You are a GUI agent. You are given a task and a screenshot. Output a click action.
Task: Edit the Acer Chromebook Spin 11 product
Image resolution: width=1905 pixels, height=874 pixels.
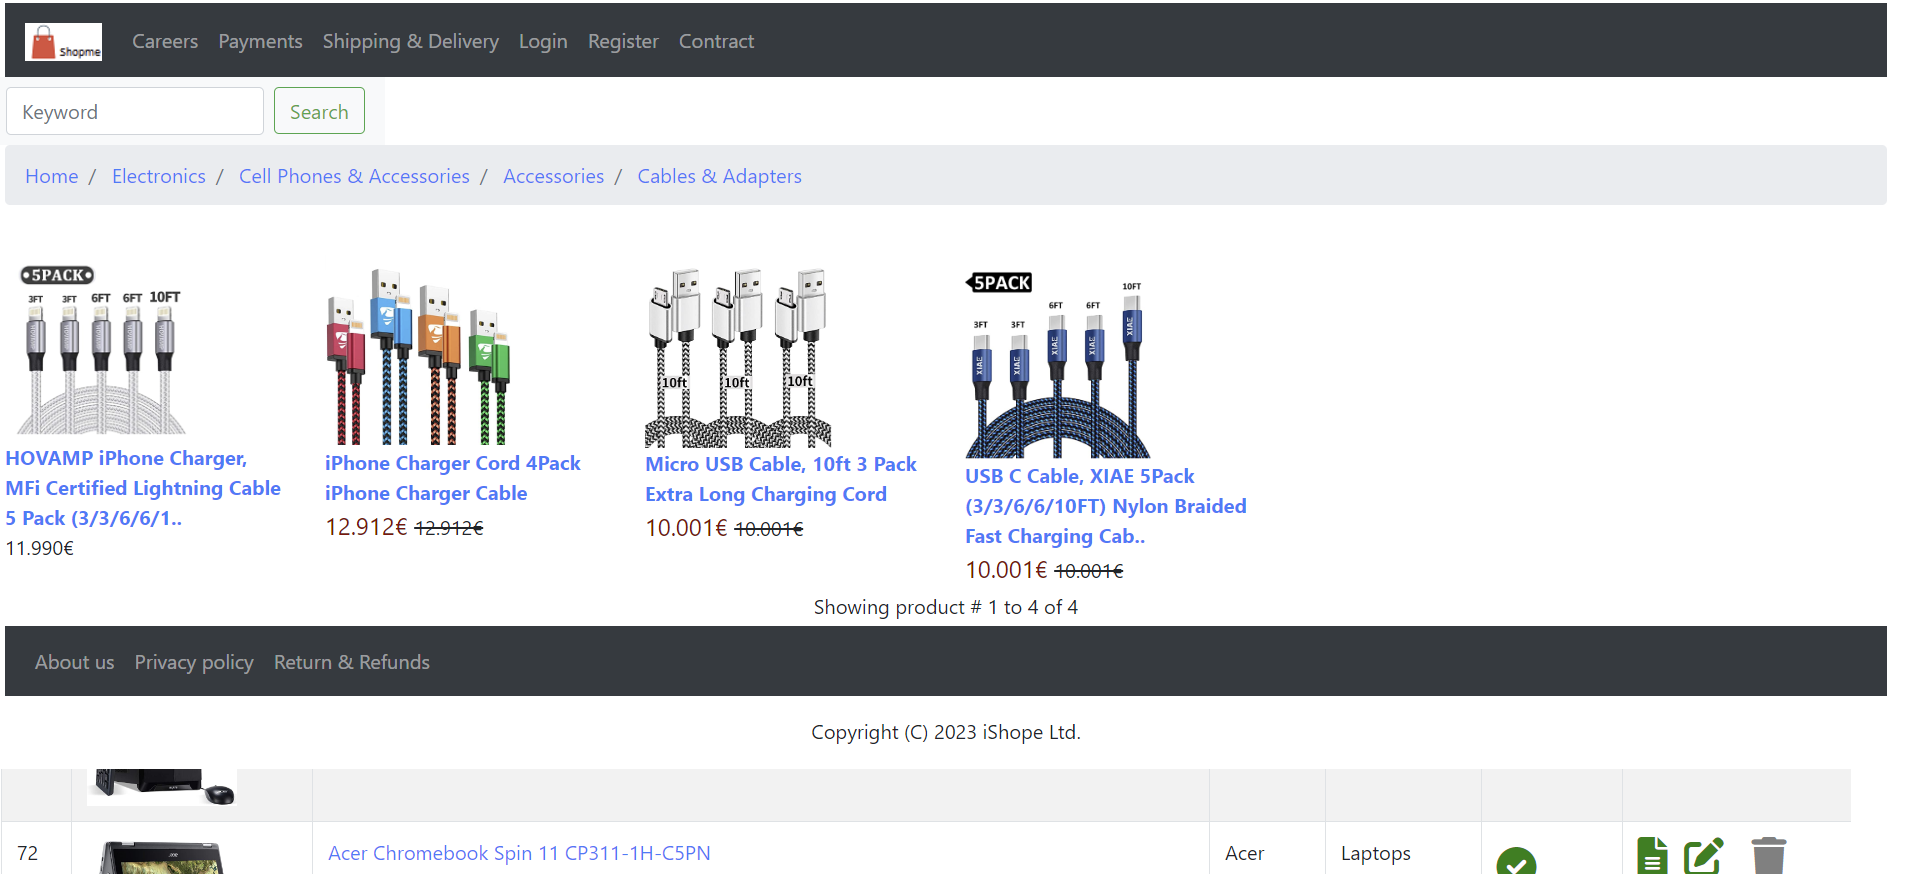coord(1703,856)
